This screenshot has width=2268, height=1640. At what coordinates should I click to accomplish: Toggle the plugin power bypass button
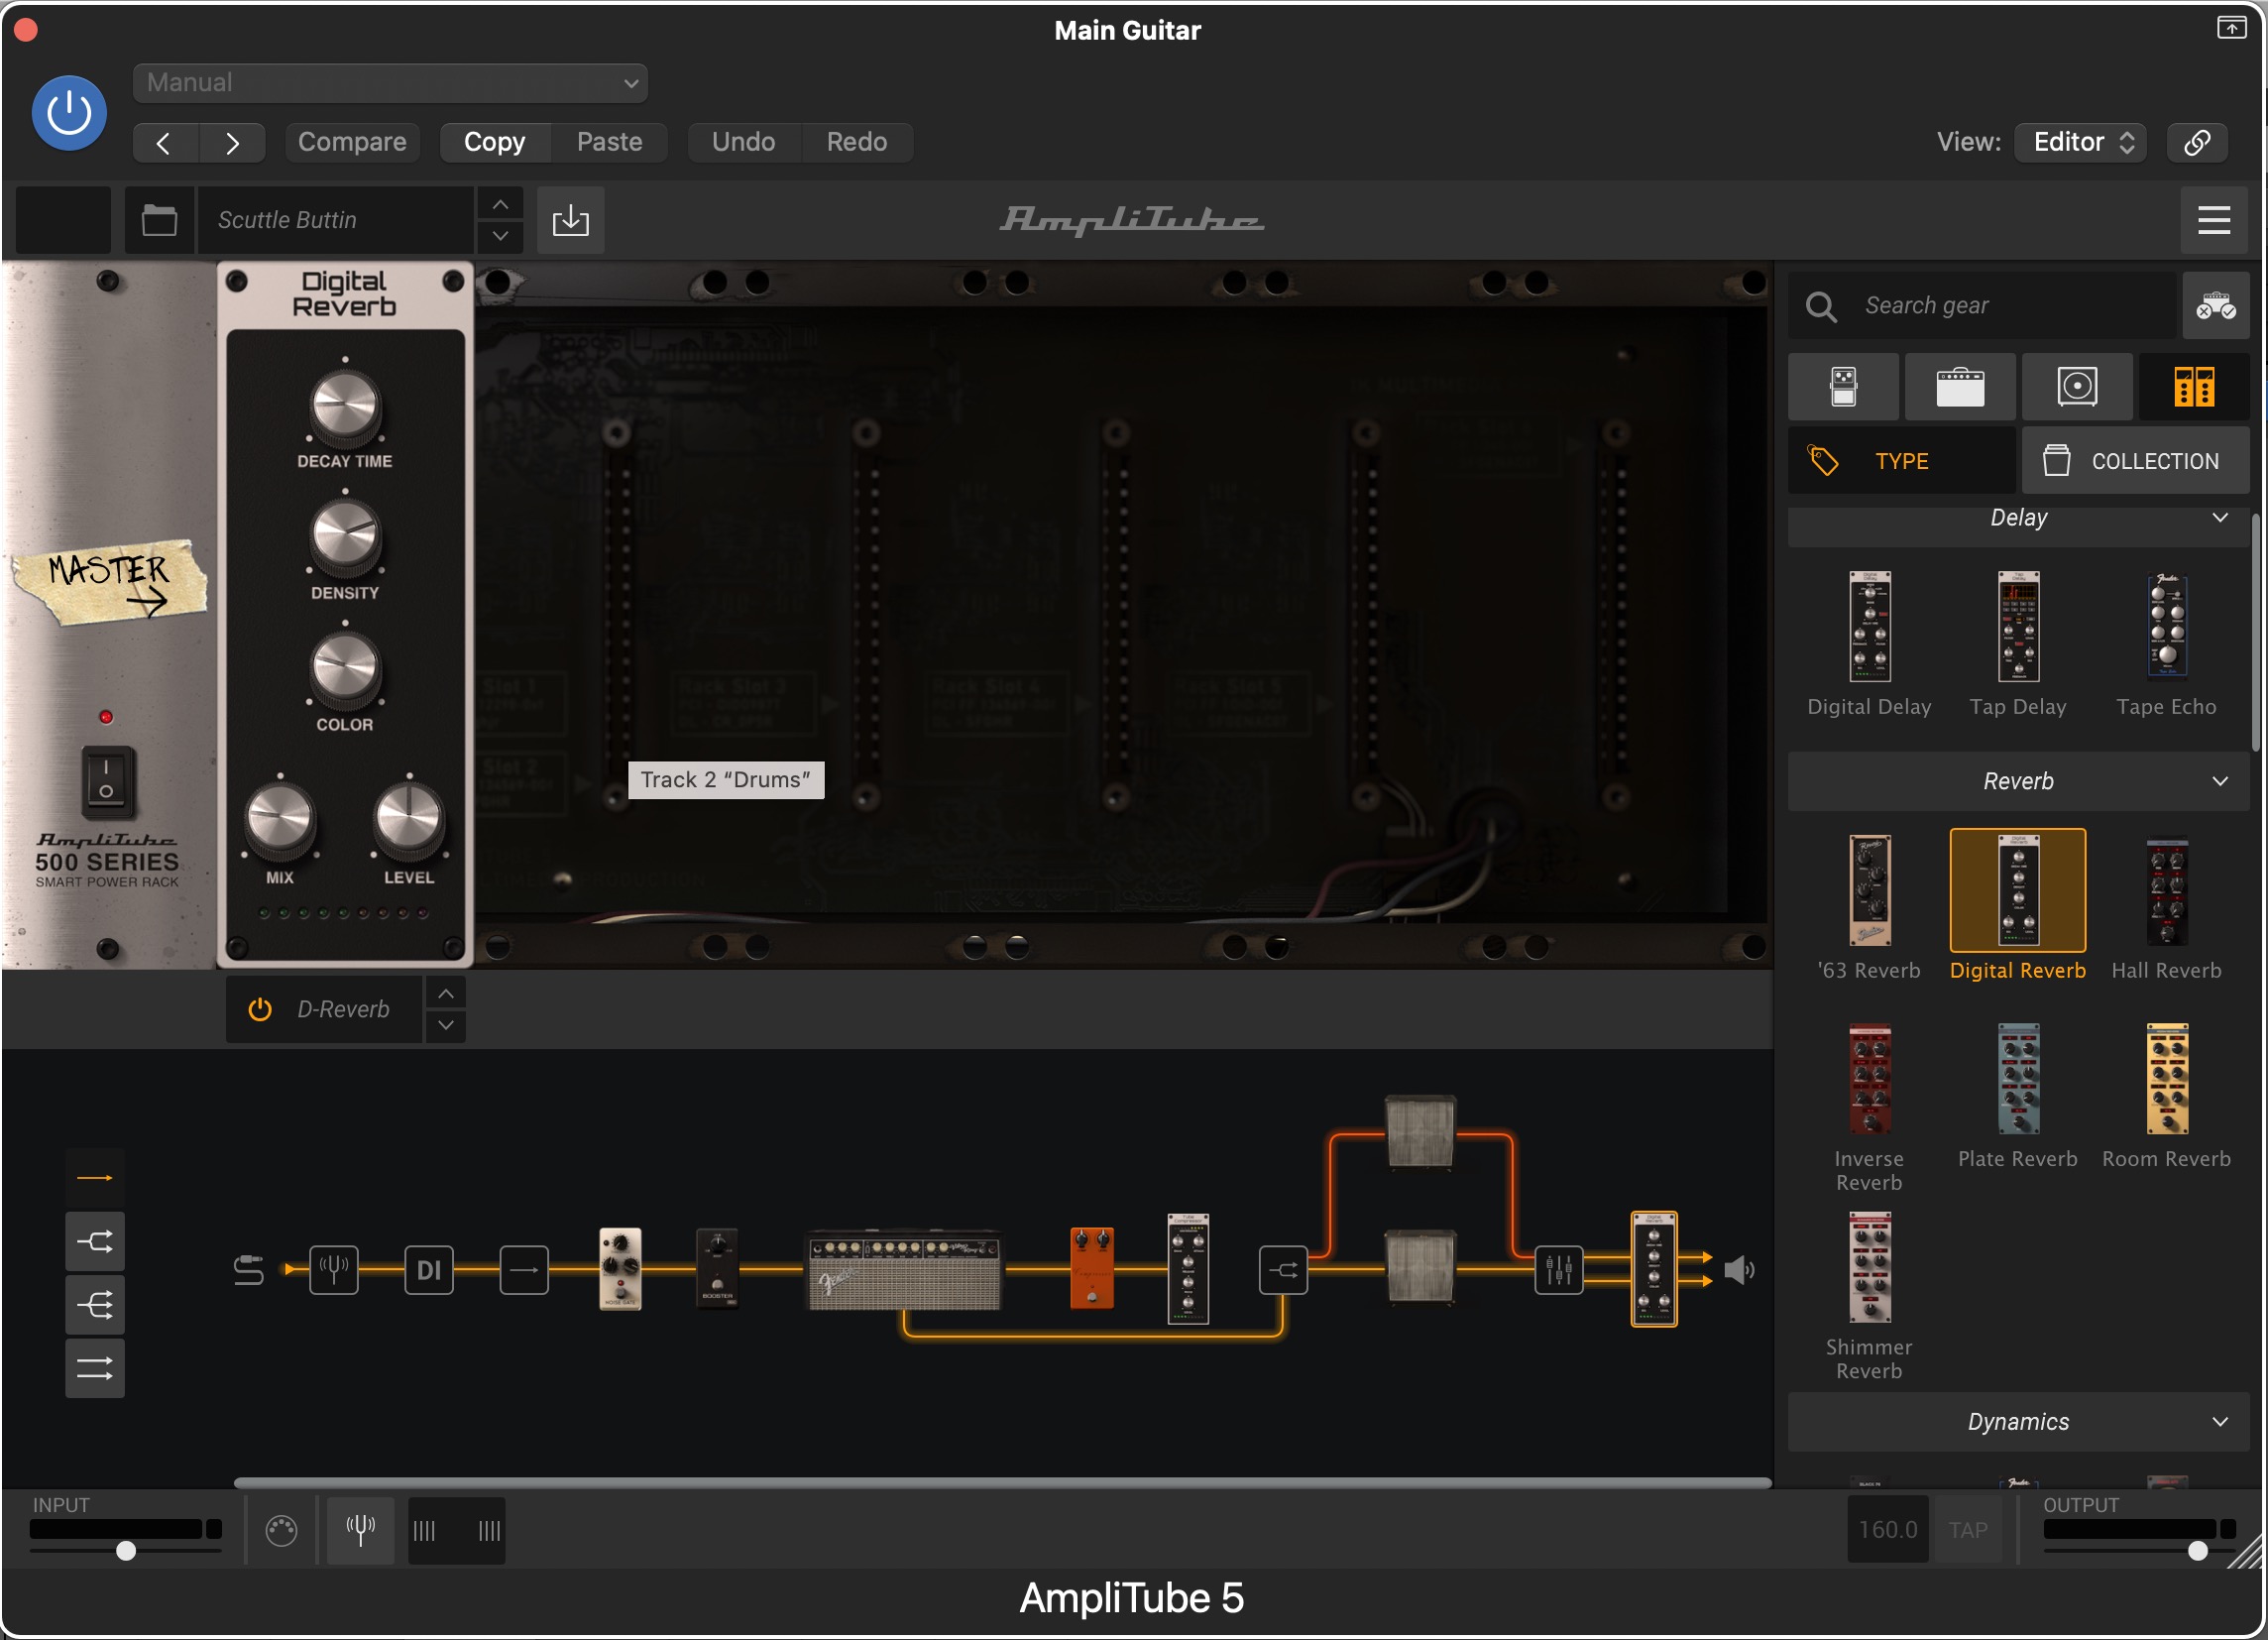click(x=69, y=113)
